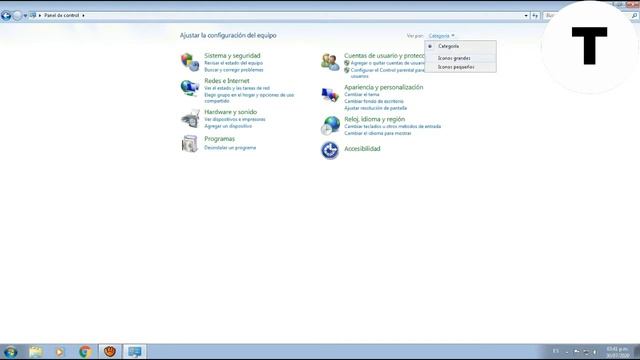Click Ajustar resolución de pantalla link
The image size is (640, 360).
click(x=376, y=108)
